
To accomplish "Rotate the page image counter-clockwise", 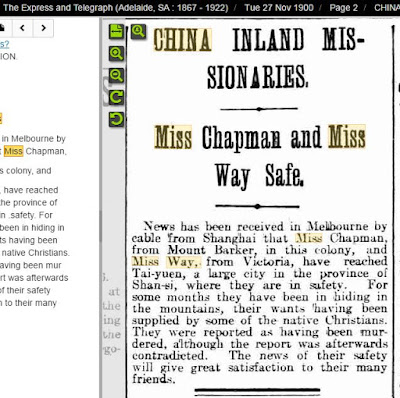I will 116,119.
